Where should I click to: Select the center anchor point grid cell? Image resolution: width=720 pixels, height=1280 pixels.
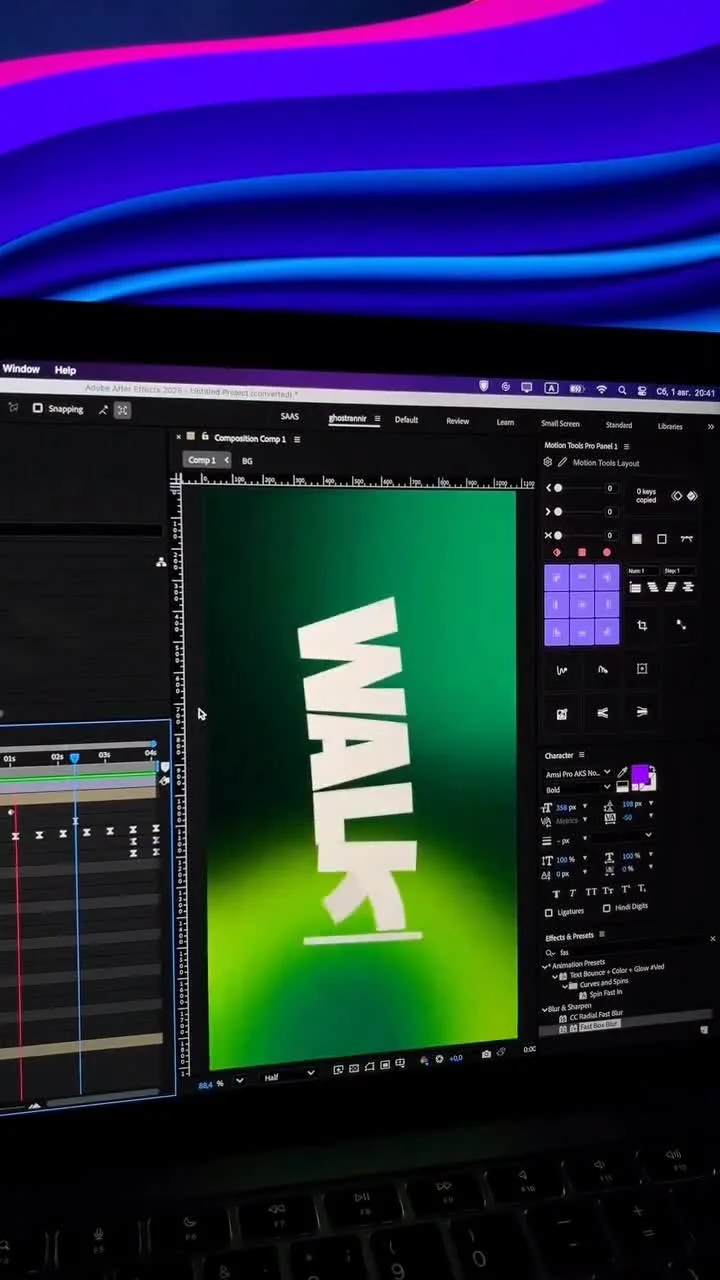[582, 605]
